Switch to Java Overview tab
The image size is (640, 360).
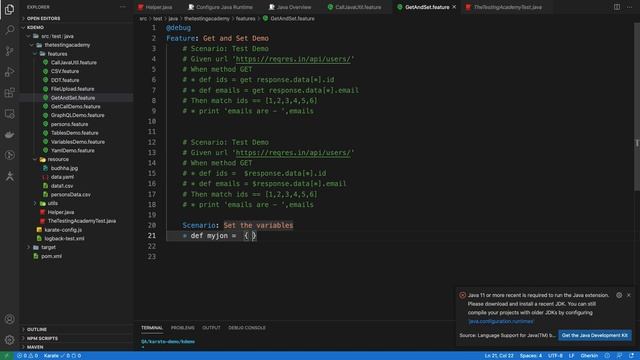tap(290, 7)
